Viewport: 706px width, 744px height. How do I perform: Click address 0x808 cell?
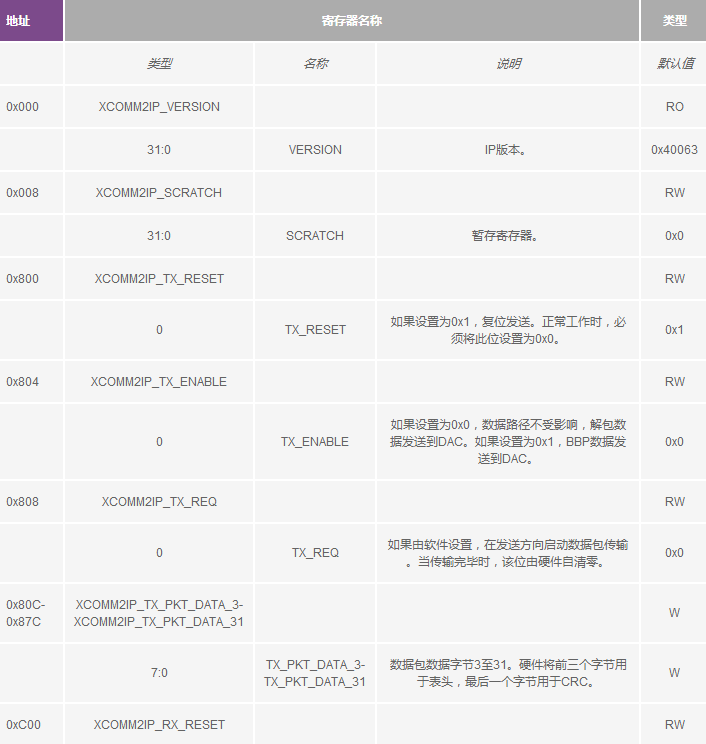click(x=22, y=501)
